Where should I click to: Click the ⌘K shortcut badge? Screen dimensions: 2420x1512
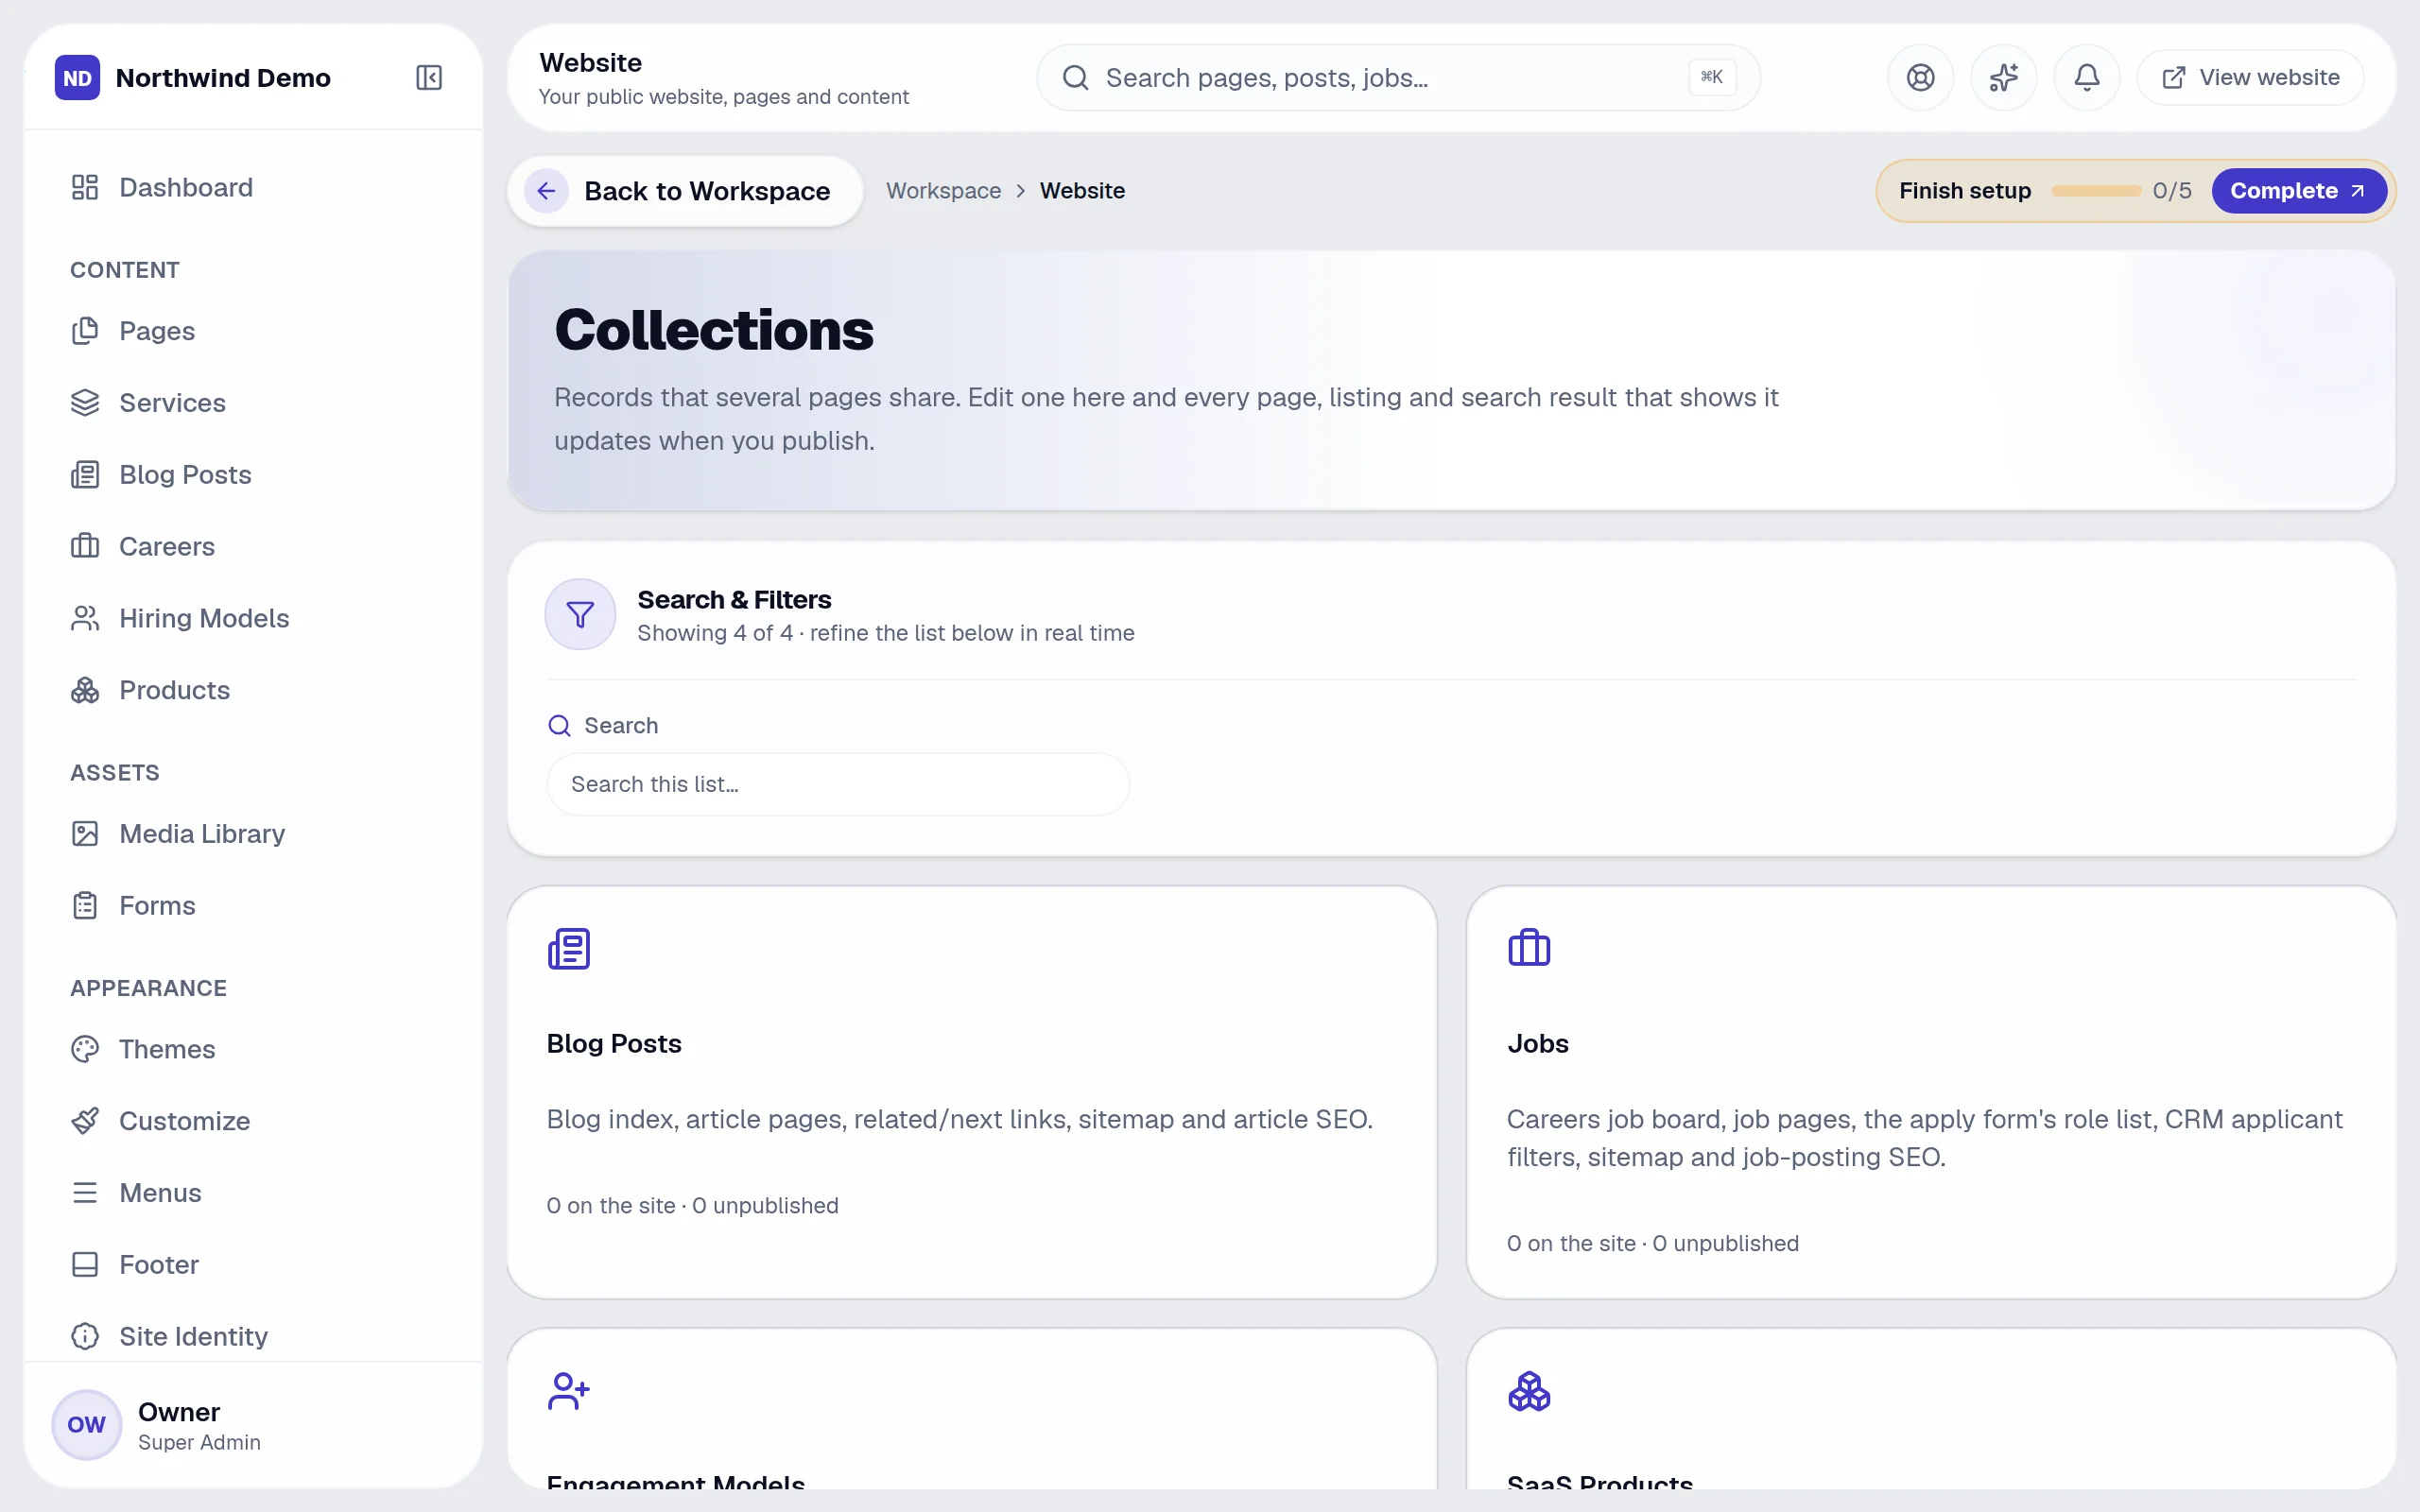1712,77
